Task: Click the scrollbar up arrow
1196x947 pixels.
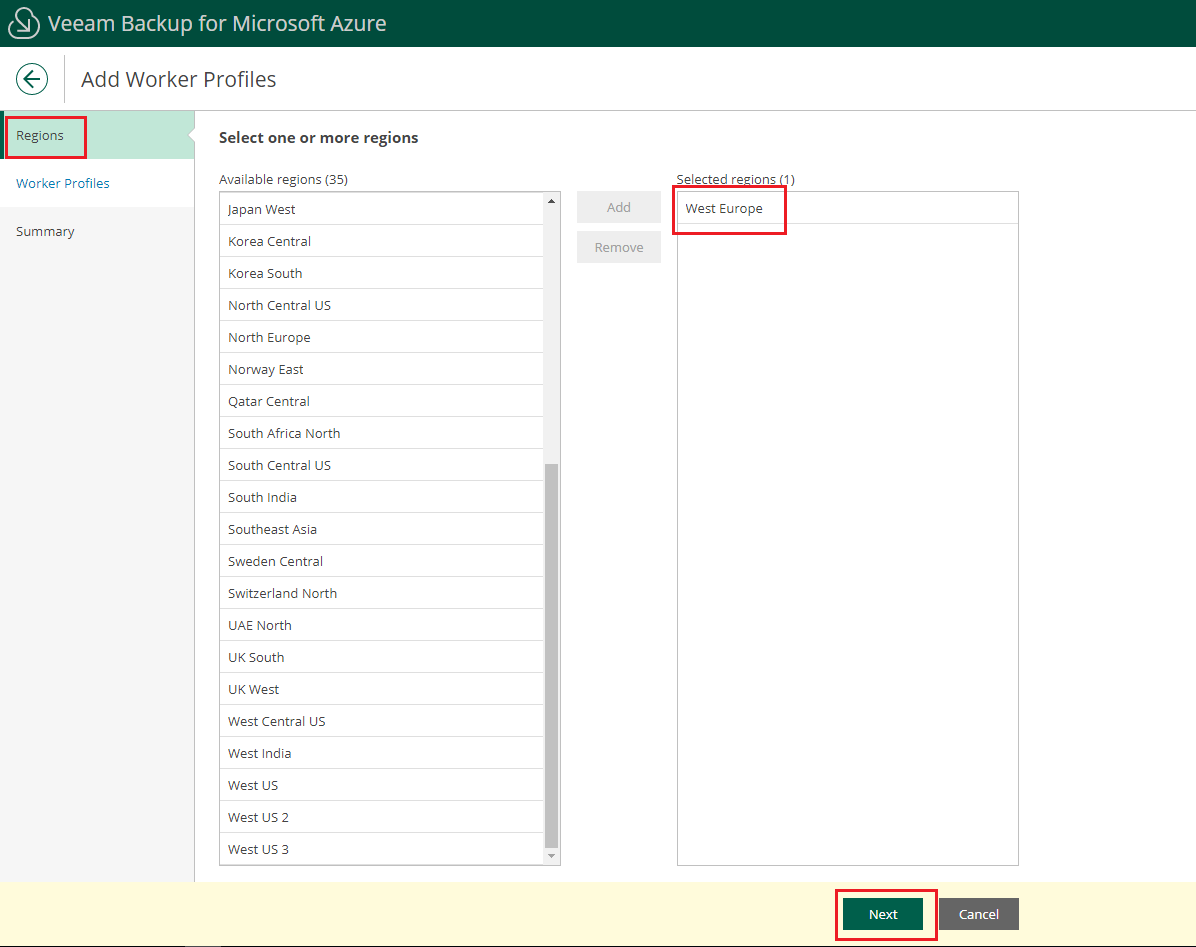Action: click(x=551, y=199)
